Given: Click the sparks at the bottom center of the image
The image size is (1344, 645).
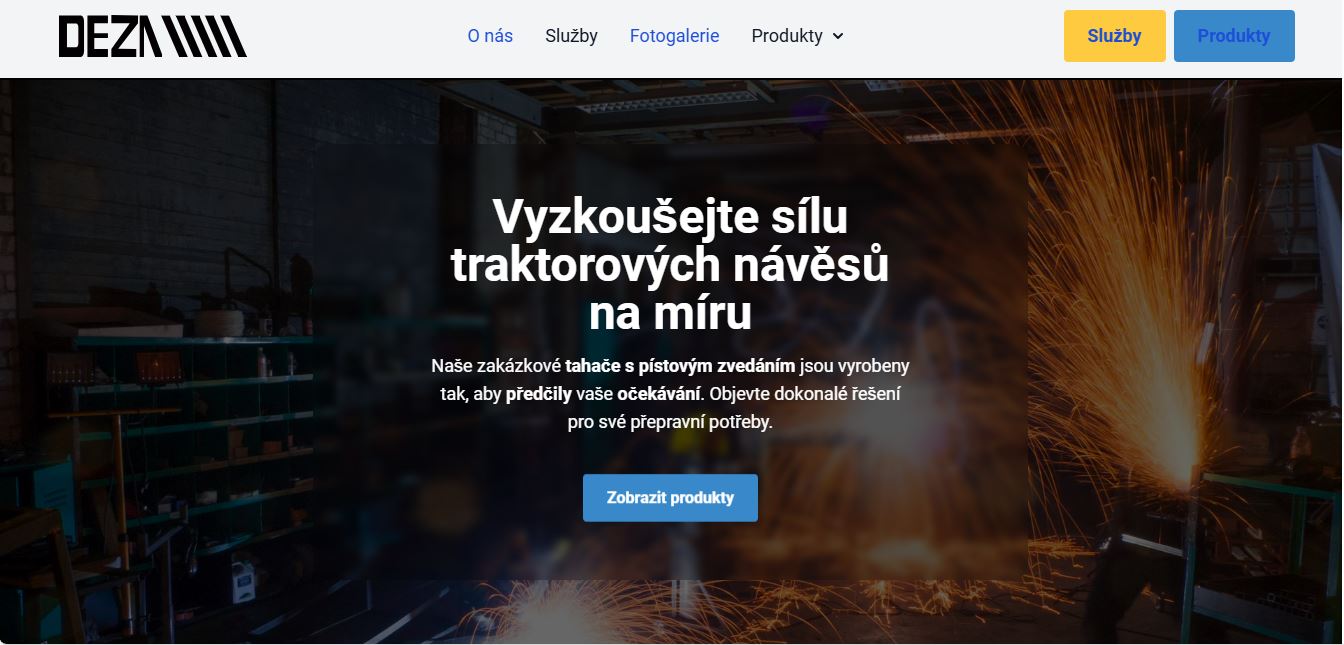Looking at the screenshot, I should coord(560,612).
